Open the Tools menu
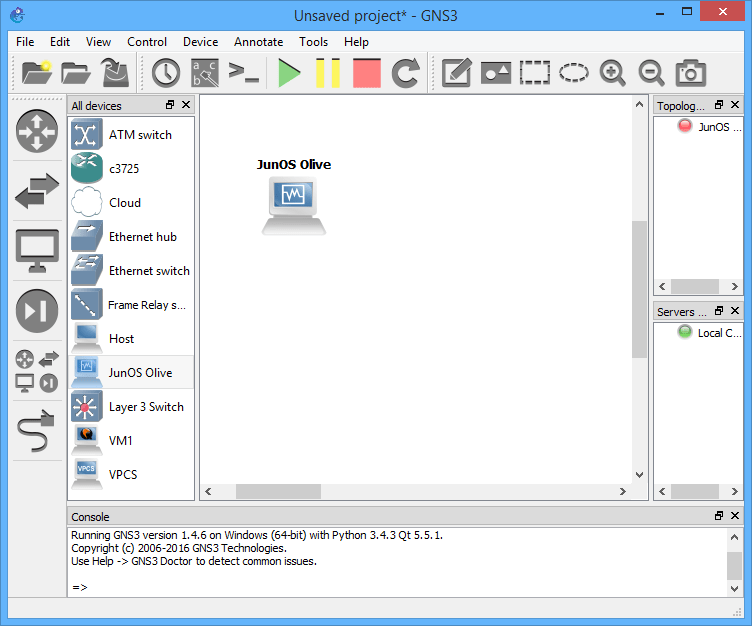The width and height of the screenshot is (752, 626). tap(313, 42)
